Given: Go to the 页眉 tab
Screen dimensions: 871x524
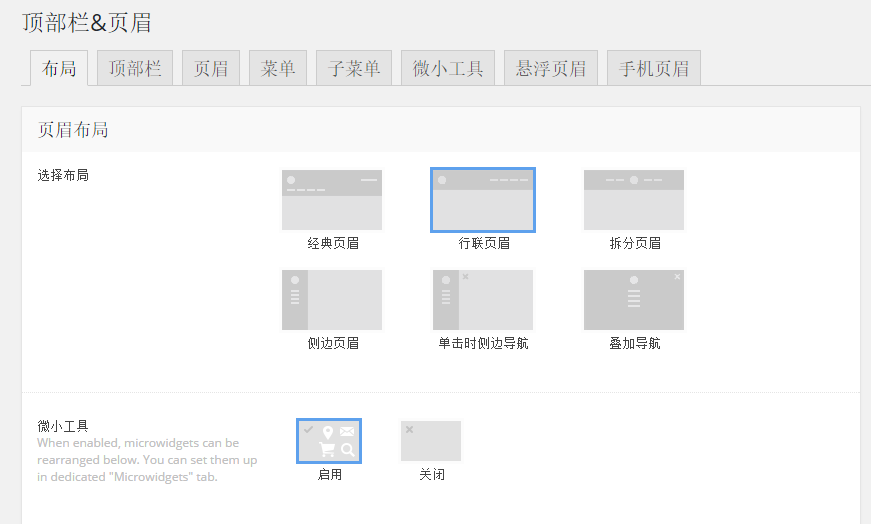Looking at the screenshot, I should pos(211,68).
